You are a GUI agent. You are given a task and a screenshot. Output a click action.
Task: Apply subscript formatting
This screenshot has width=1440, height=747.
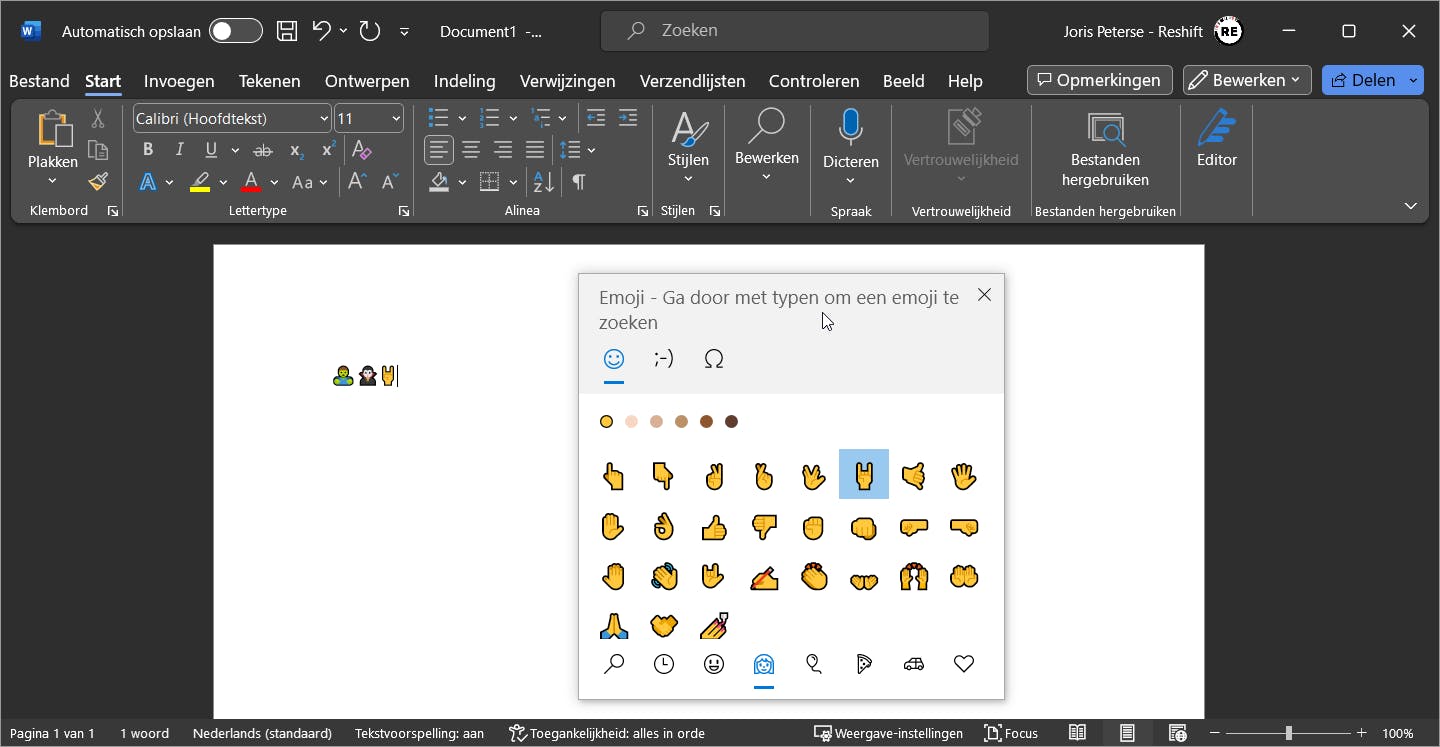point(297,150)
